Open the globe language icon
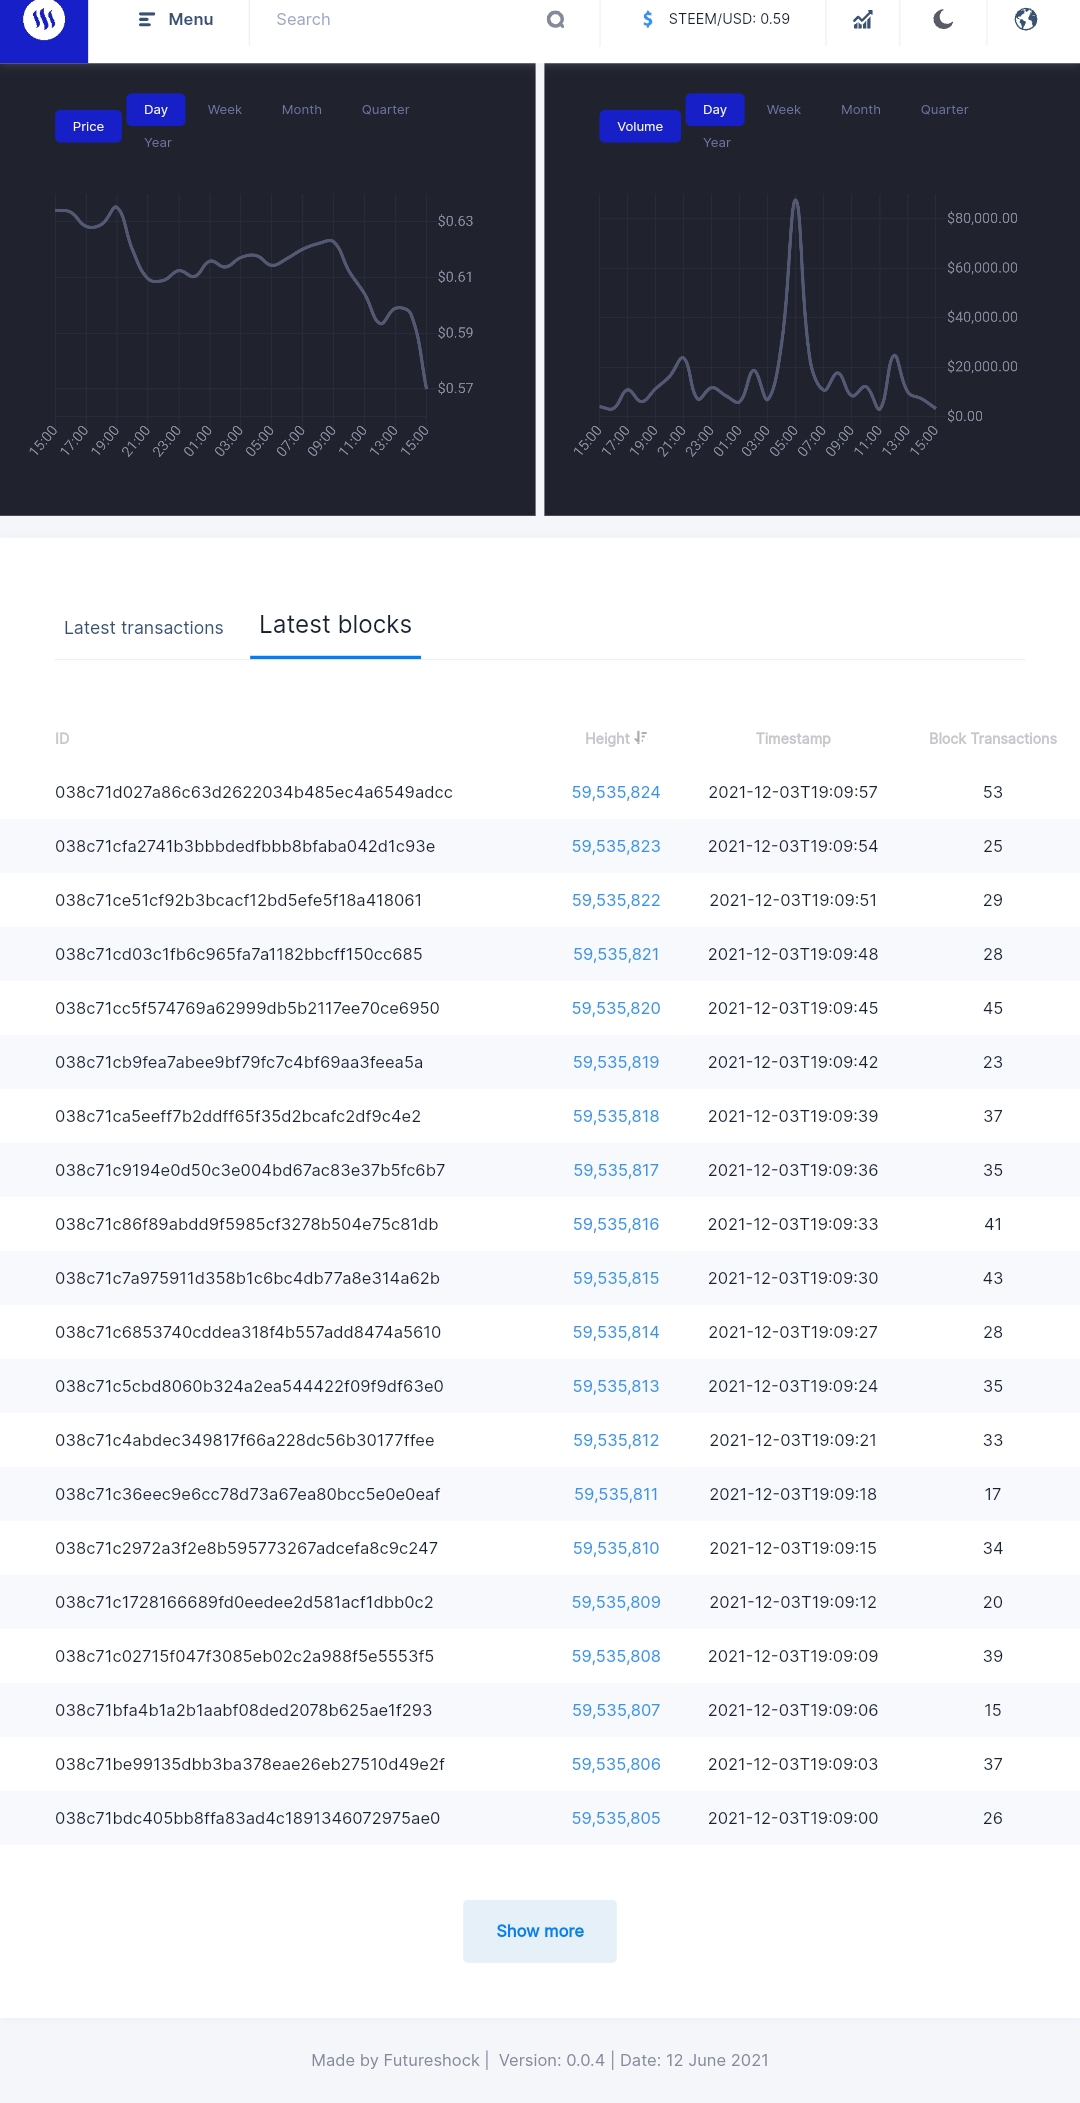The width and height of the screenshot is (1080, 2103). coord(1026,19)
